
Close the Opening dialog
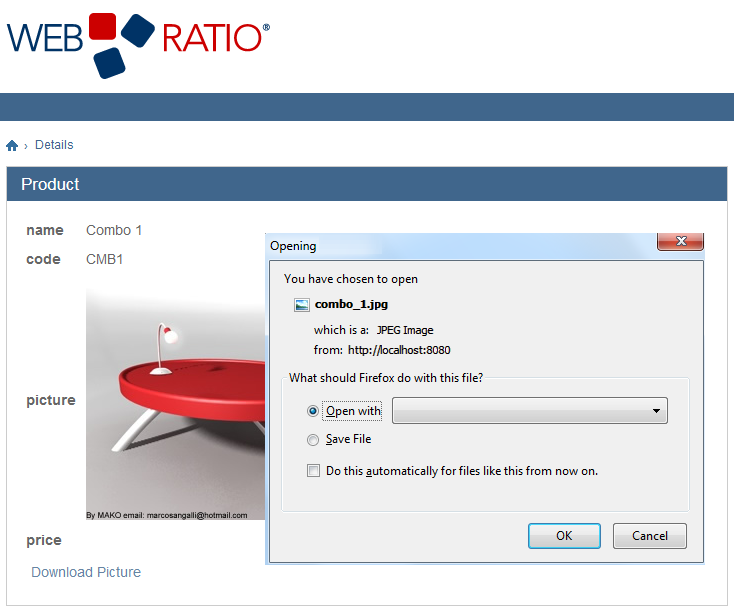coord(681,241)
